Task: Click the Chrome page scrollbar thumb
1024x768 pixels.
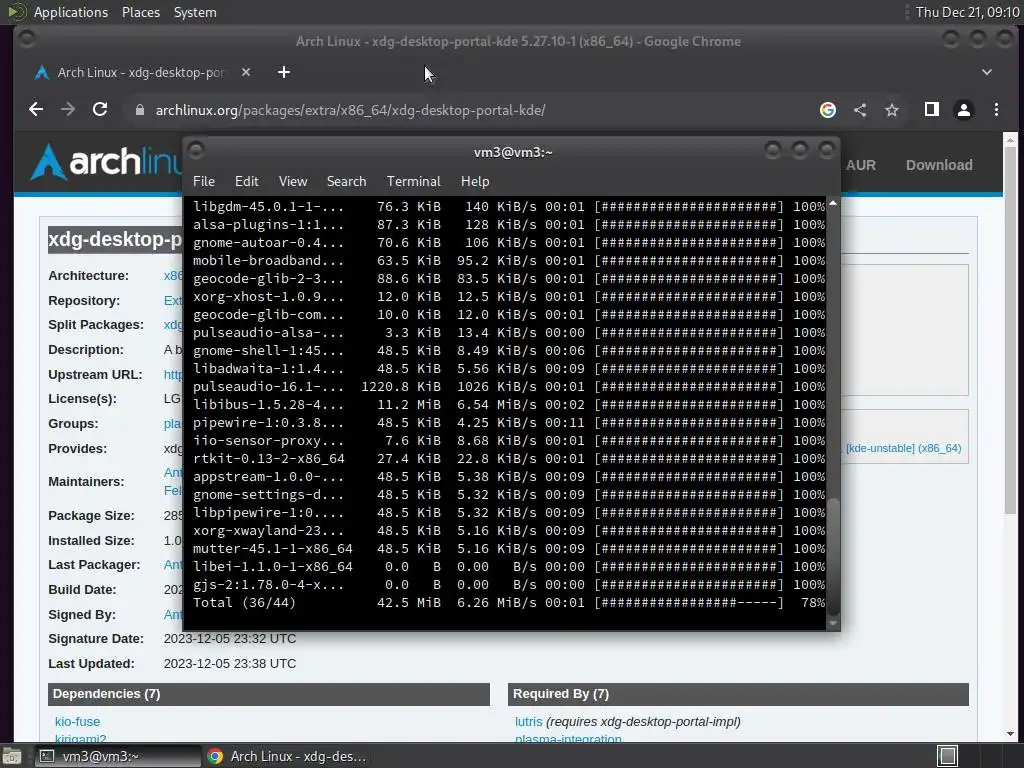Action: click(1010, 330)
